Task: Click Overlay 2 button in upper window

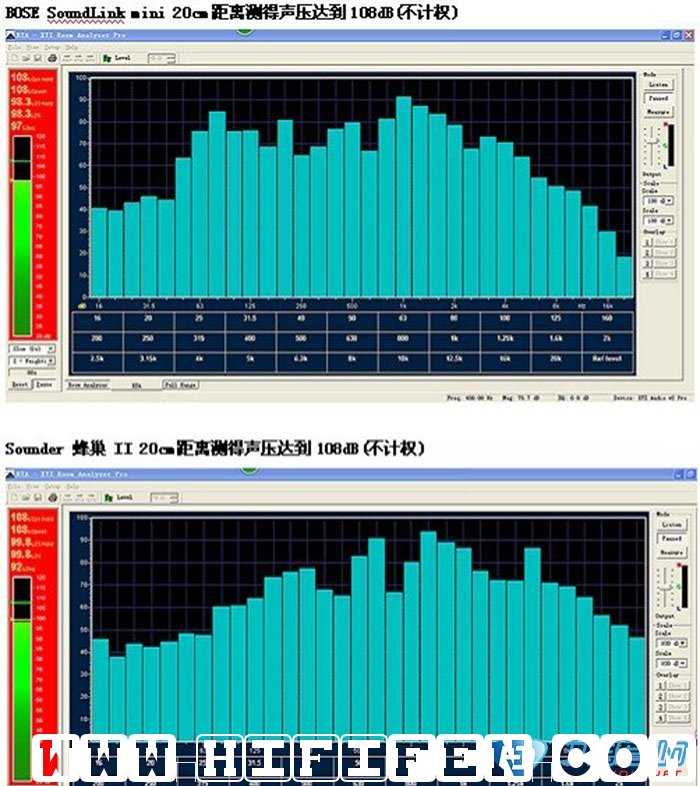Action: point(647,253)
